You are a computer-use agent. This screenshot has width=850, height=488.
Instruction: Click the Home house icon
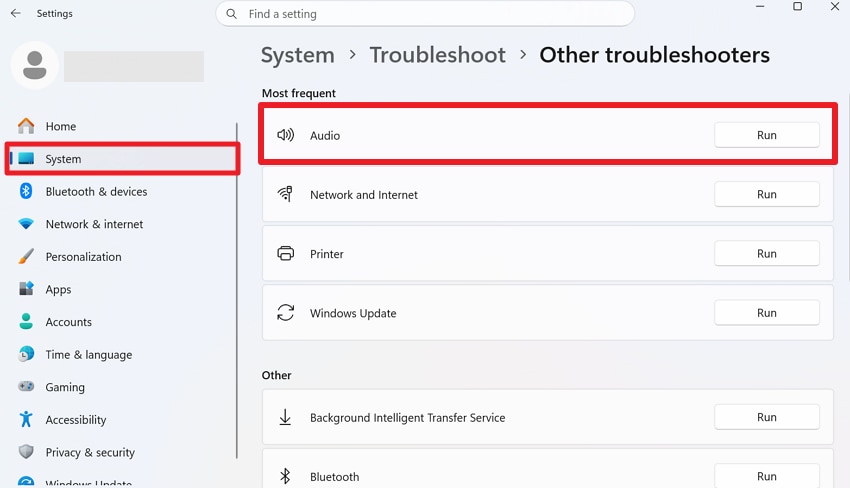25,126
